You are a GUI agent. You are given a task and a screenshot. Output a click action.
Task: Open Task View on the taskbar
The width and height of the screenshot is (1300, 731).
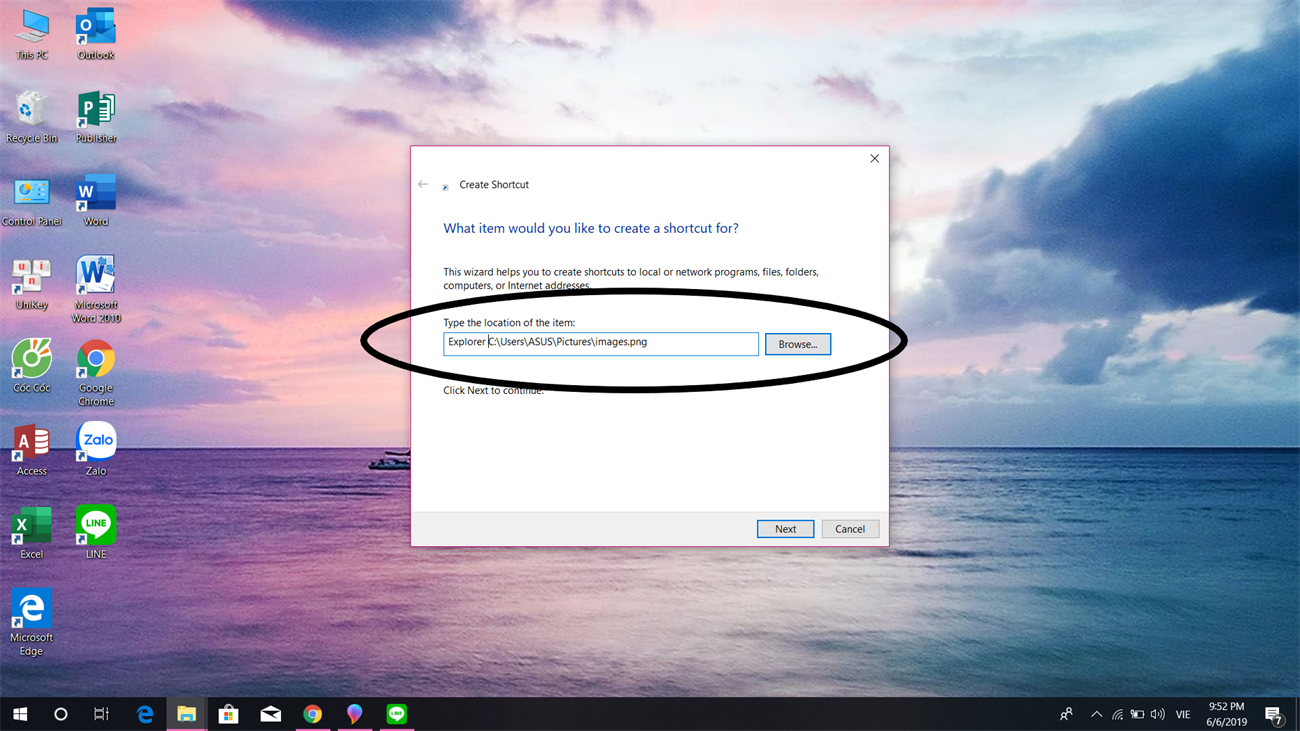pos(100,714)
